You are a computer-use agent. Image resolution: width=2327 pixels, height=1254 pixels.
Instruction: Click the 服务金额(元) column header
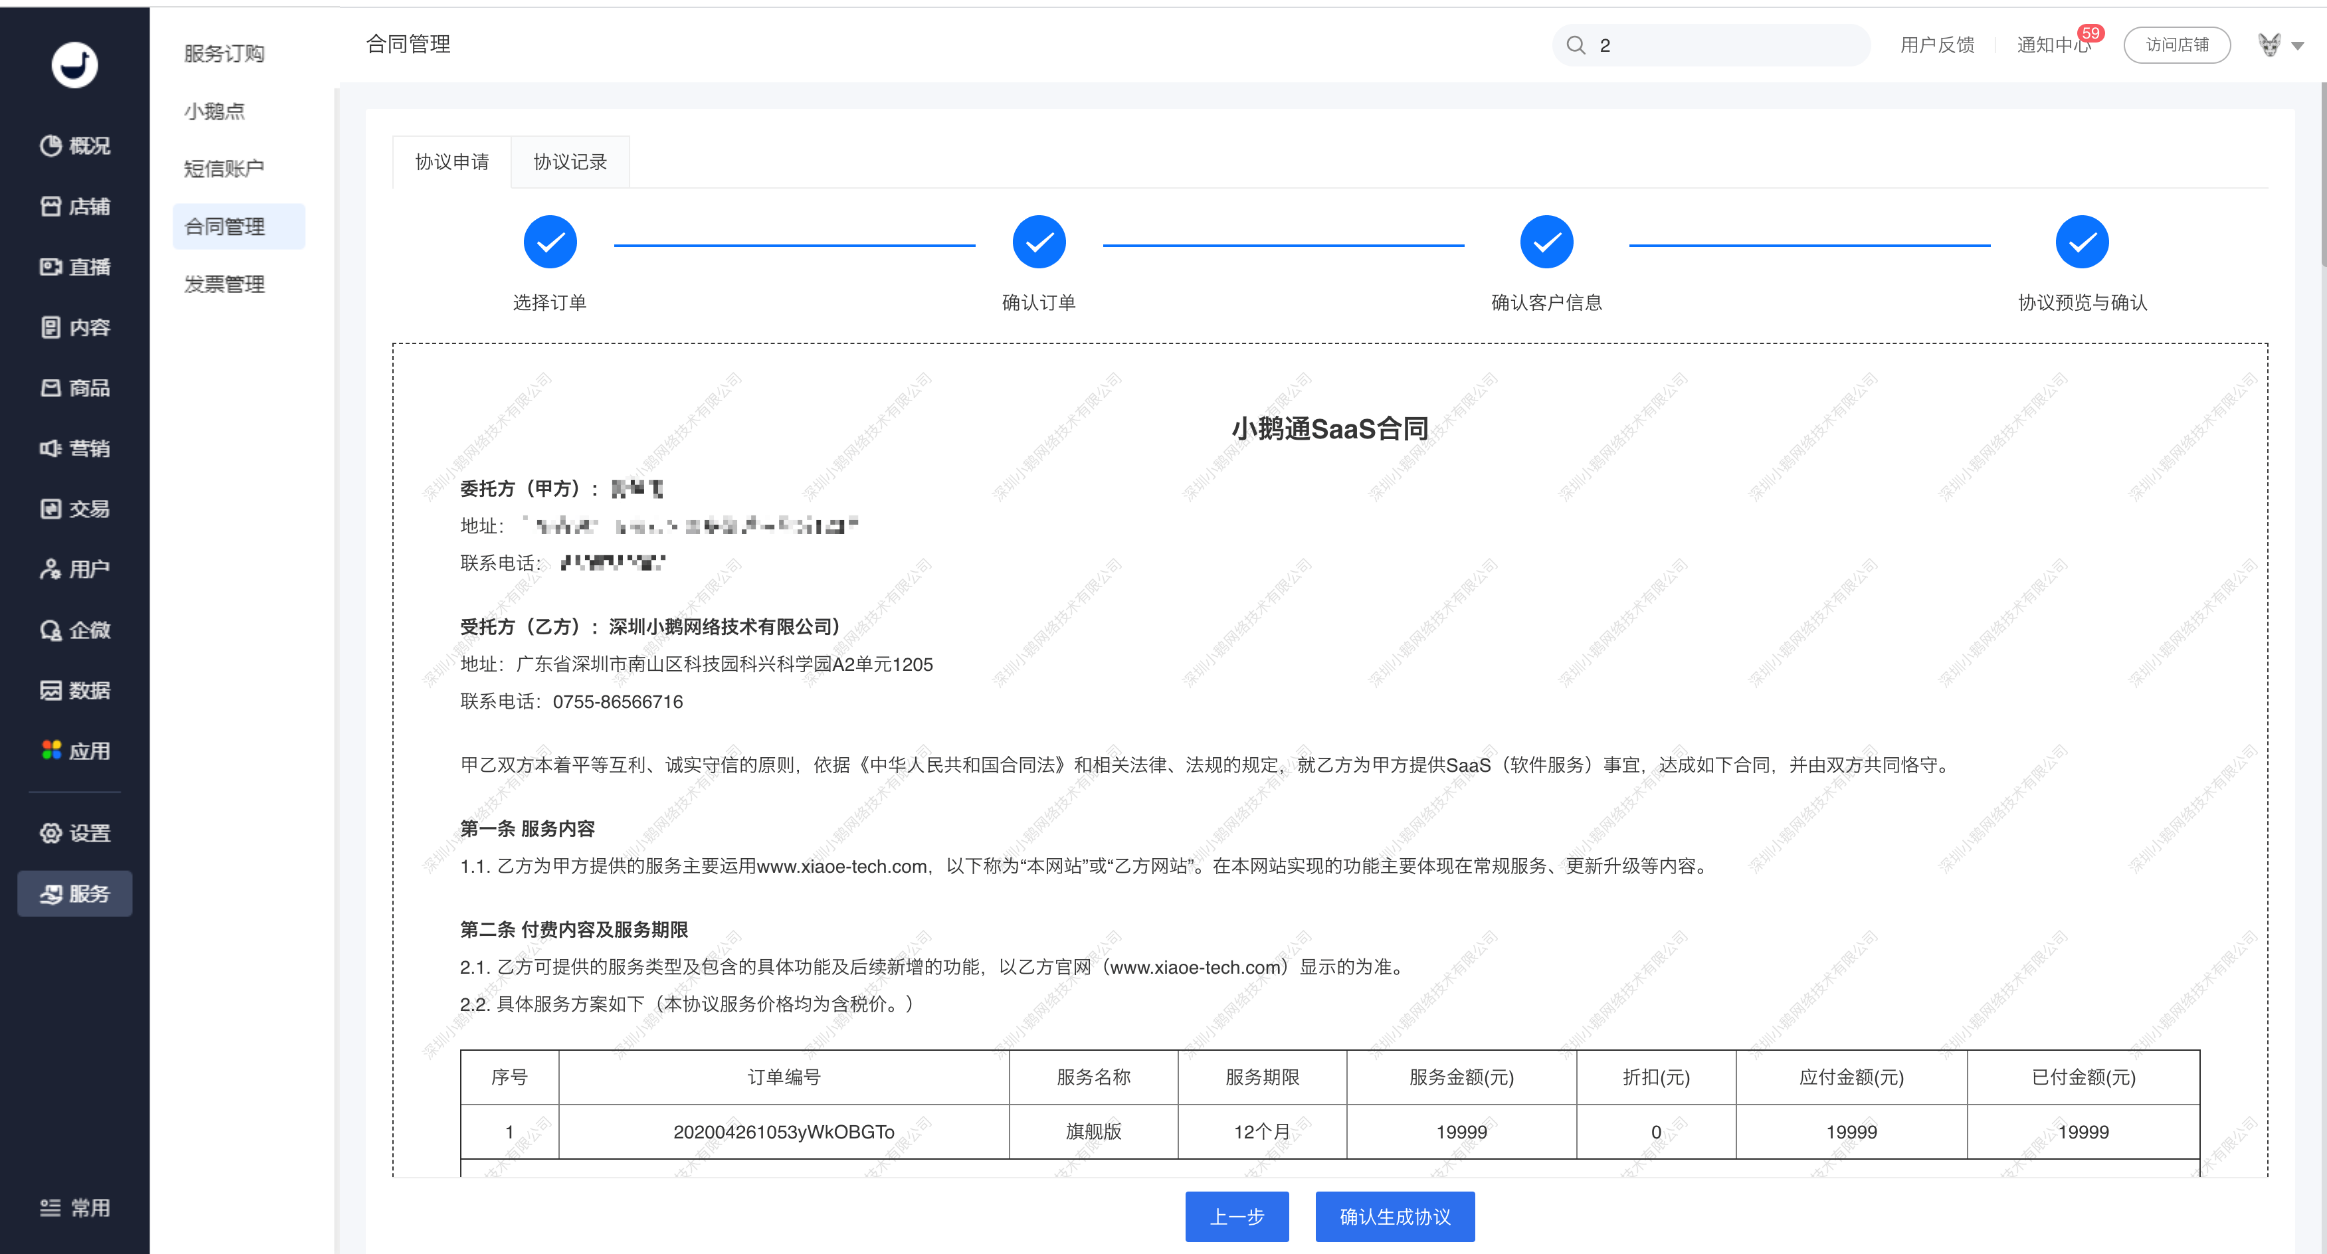click(x=1462, y=1078)
